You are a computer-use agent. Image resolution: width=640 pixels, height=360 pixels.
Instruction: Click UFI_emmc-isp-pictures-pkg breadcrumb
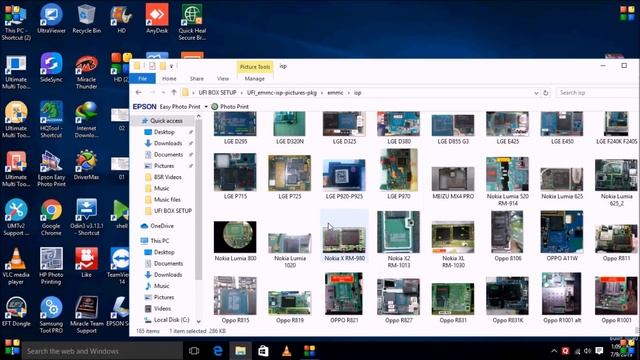(x=282, y=93)
